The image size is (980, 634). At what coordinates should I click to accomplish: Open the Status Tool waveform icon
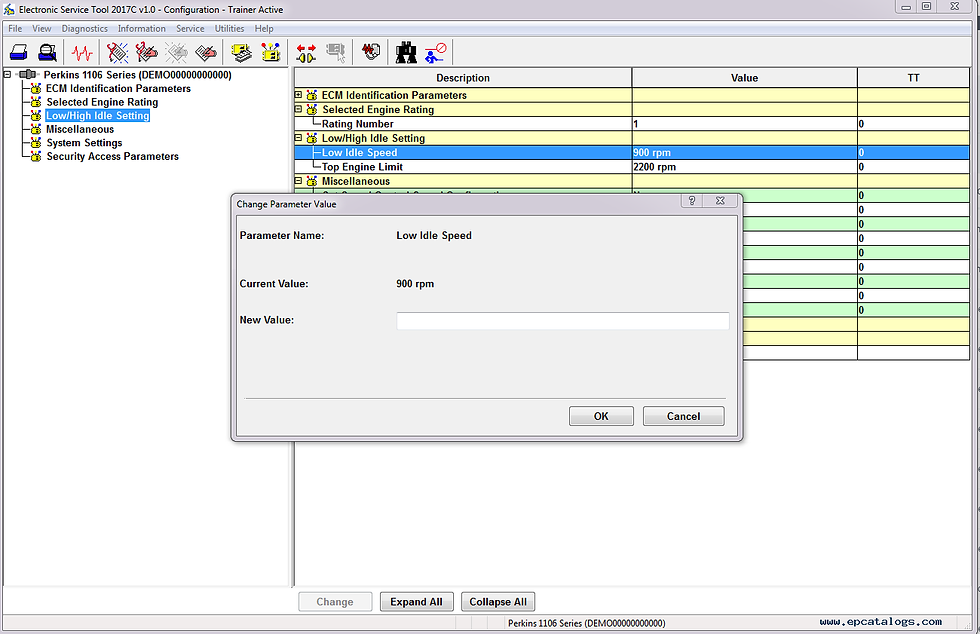pos(82,53)
